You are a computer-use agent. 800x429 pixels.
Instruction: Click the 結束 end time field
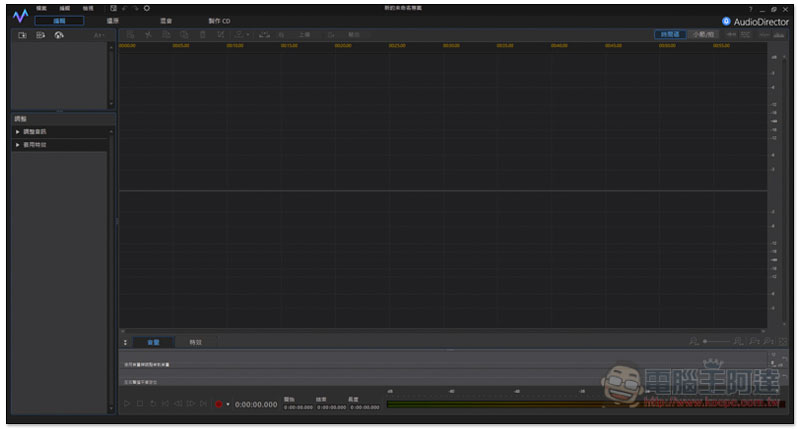(x=331, y=407)
